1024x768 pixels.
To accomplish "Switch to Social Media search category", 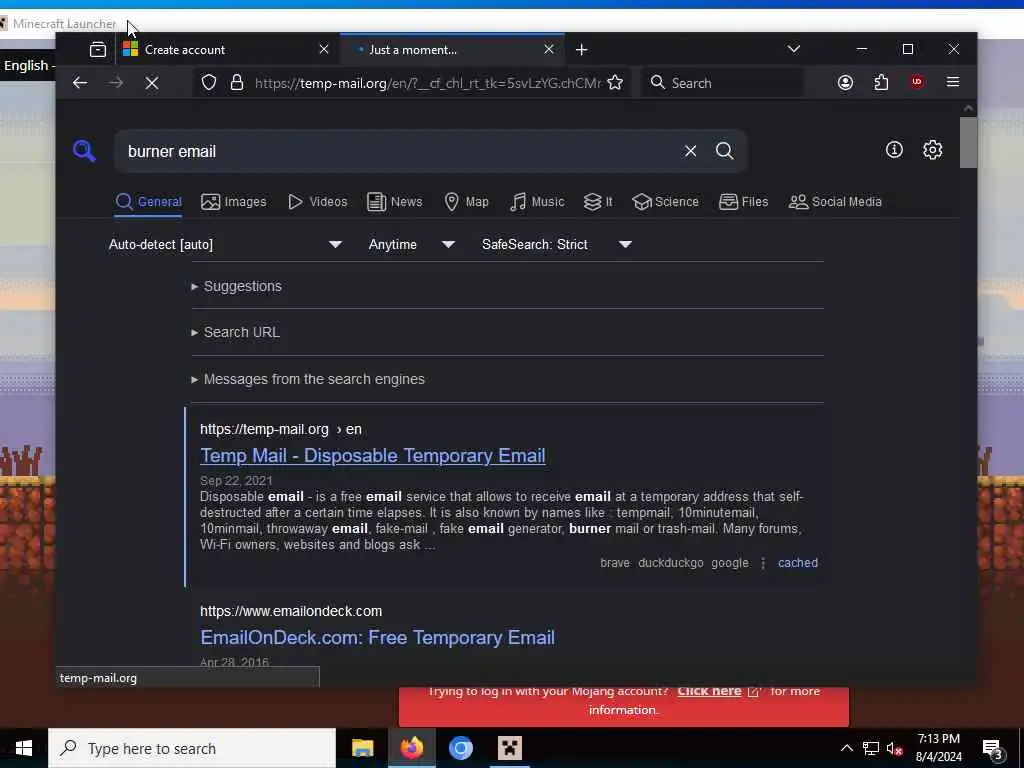I will point(835,202).
